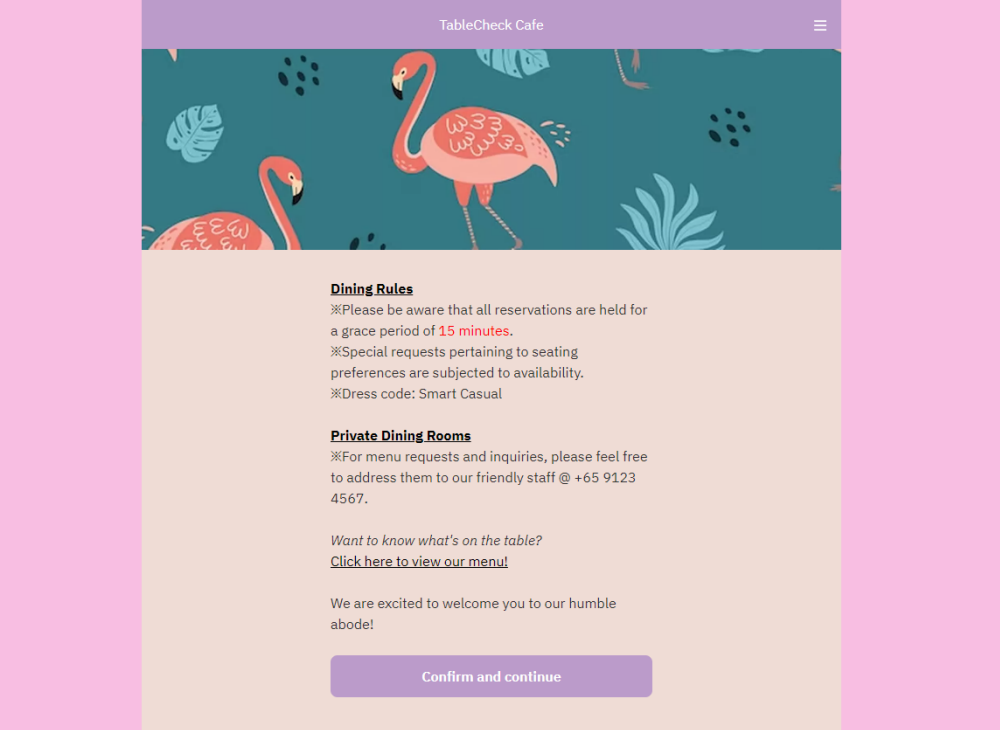This screenshot has height=730, width=1000.
Task: Click the 'We are excited to welcome you' message
Action: tap(473, 613)
